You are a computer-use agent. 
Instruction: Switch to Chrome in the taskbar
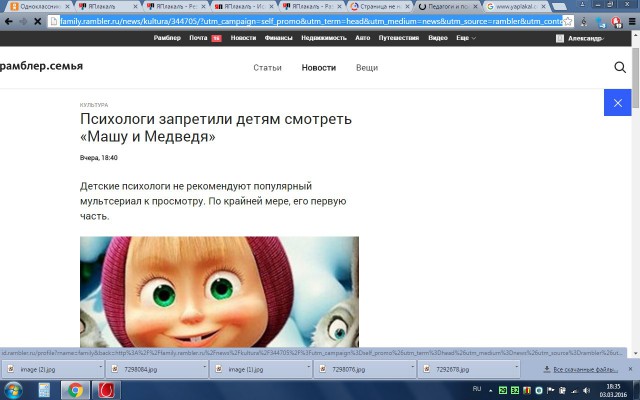[75, 391]
